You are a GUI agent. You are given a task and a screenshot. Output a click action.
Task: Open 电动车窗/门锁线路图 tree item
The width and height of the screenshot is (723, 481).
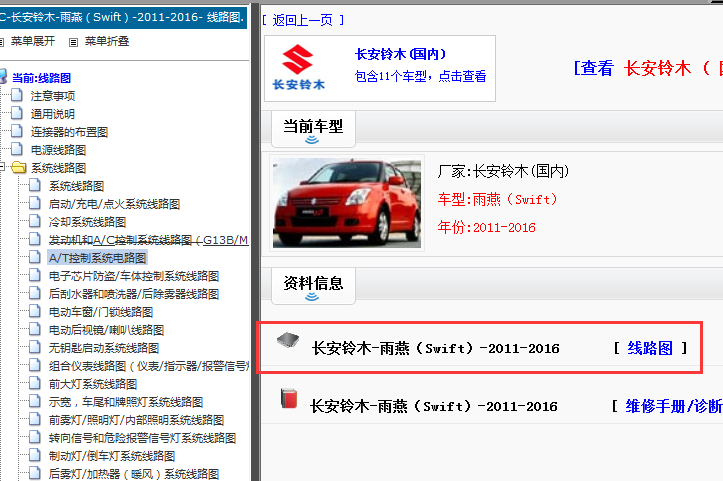[x=101, y=312]
